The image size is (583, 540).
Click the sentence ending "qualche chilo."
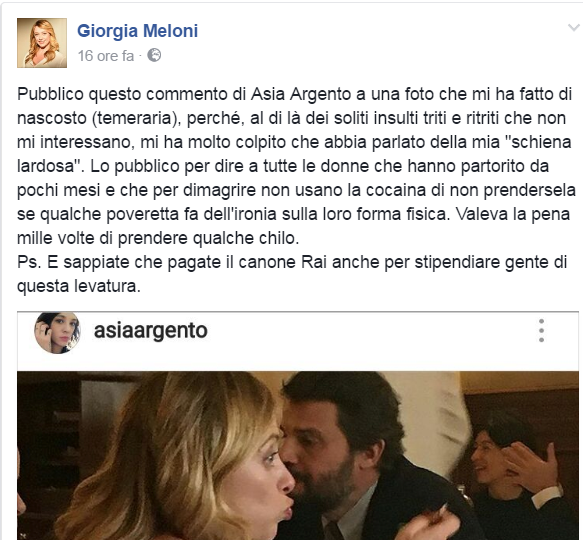pos(158,238)
